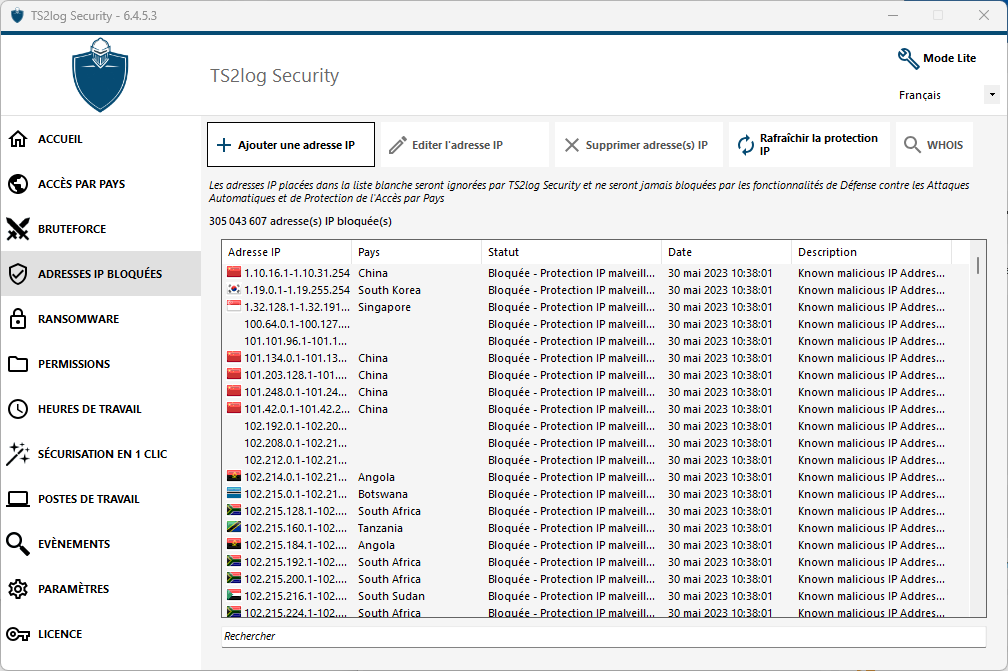This screenshot has height=671, width=1008.
Task: Click the South Korea country cell
Action: coord(389,291)
